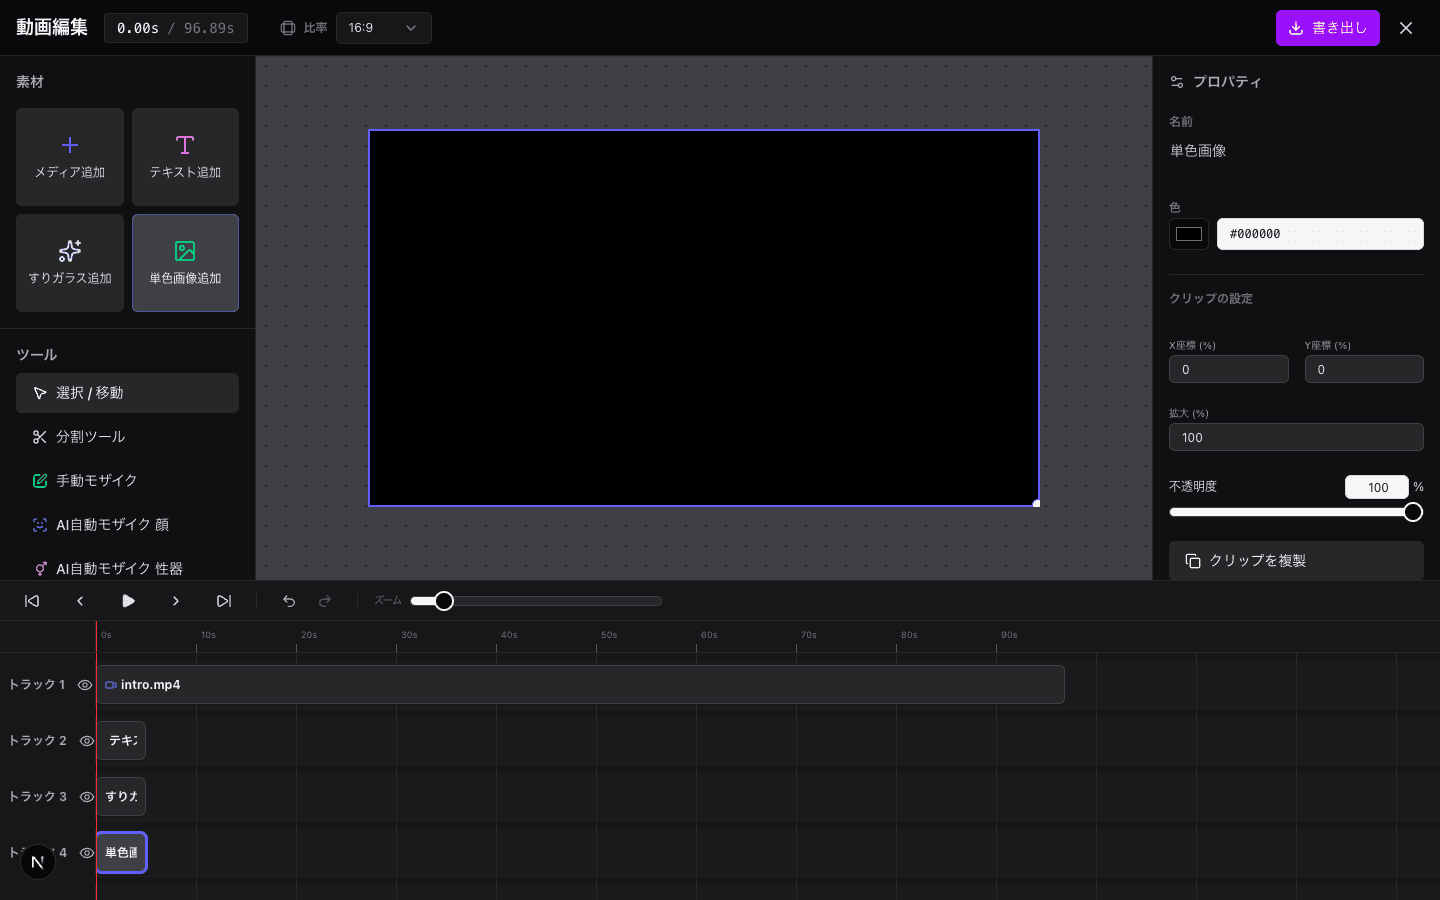Select the 選択 / 移動 tool
This screenshot has height=900, width=1440.
click(x=90, y=392)
